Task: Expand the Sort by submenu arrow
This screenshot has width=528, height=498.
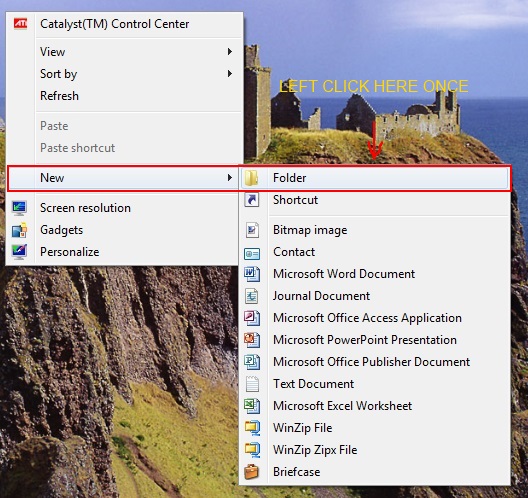Action: 230,73
